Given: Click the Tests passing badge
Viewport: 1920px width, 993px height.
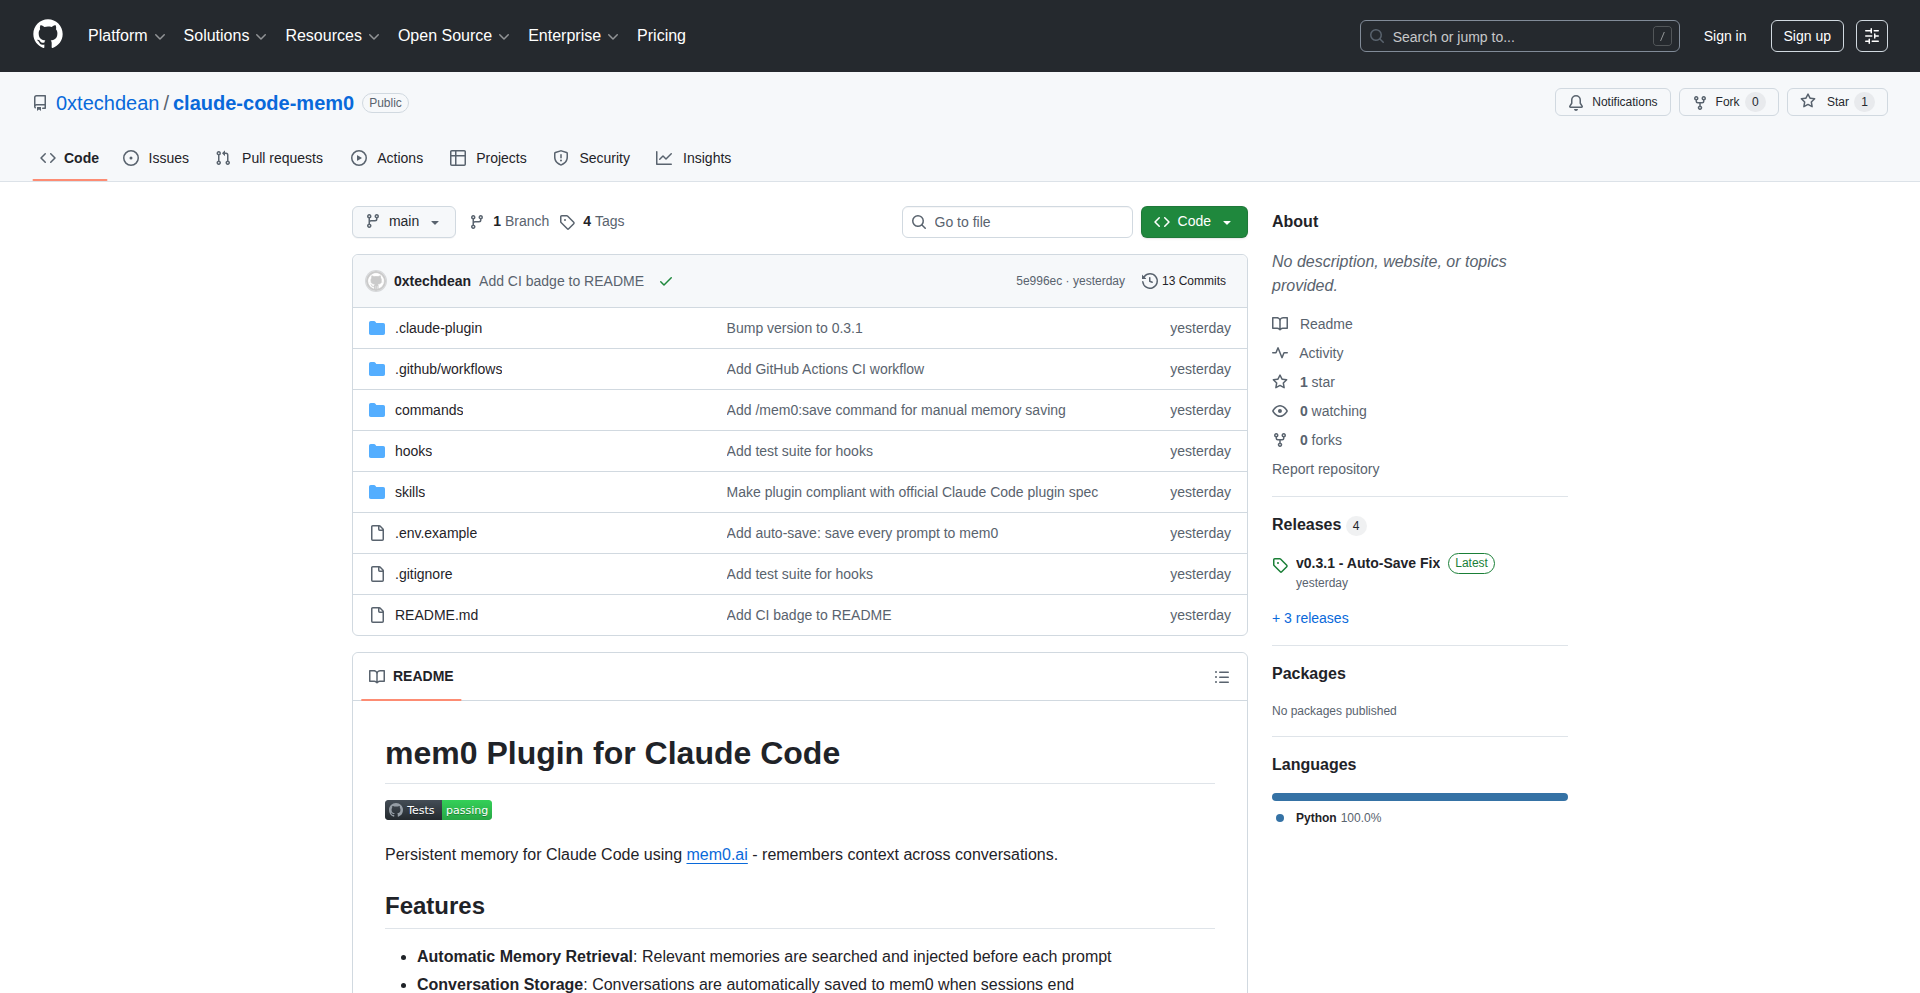Looking at the screenshot, I should tap(438, 810).
